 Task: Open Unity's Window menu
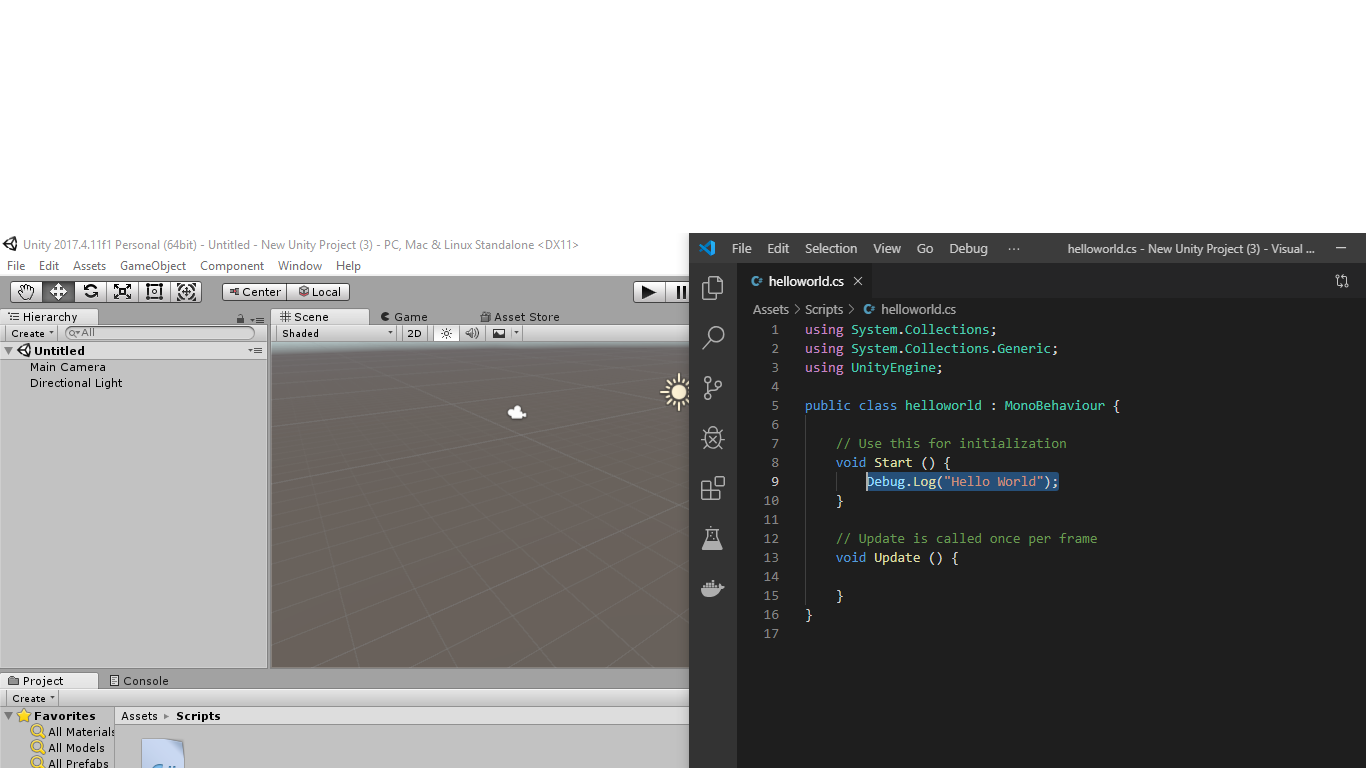[x=300, y=266]
